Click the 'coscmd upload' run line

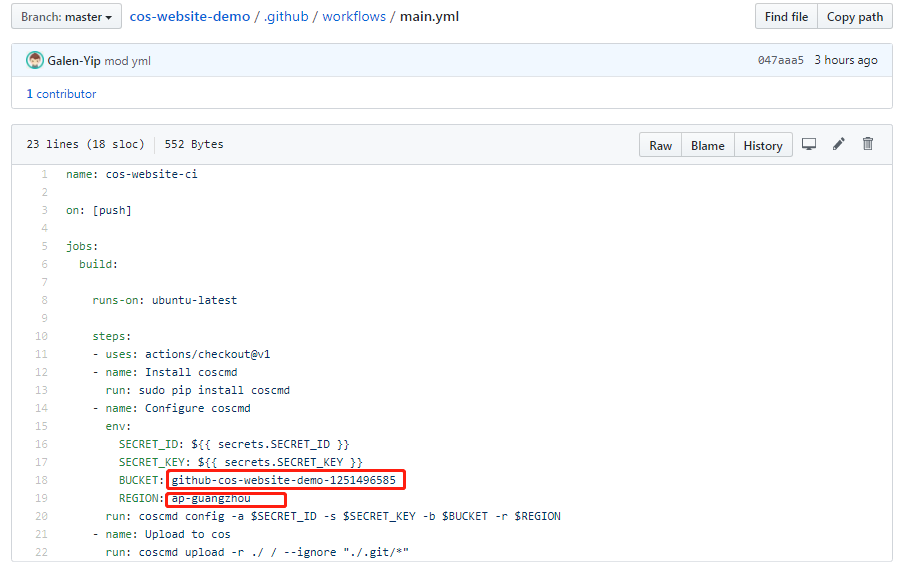[x=257, y=552]
